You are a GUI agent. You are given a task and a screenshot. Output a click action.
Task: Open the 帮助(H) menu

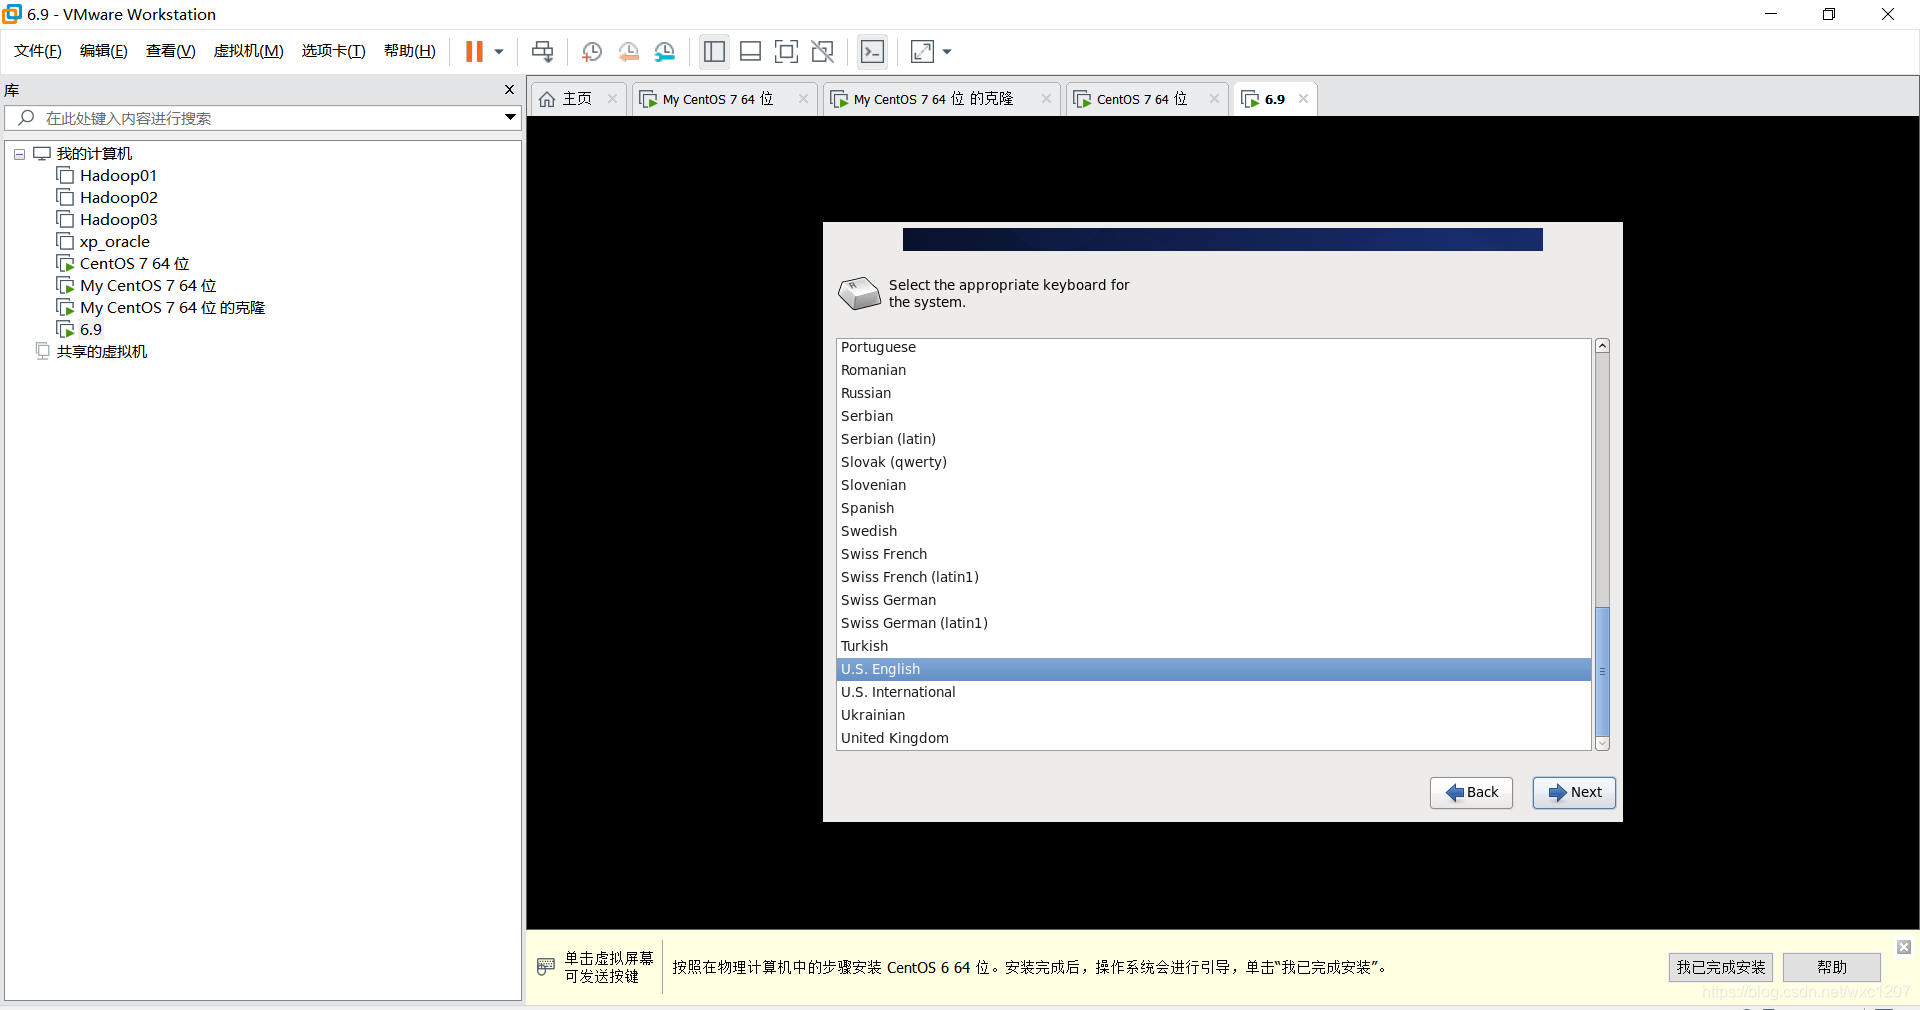pyautogui.click(x=410, y=51)
